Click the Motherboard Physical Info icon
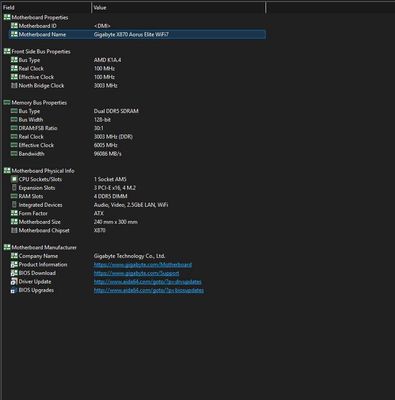 [7, 171]
